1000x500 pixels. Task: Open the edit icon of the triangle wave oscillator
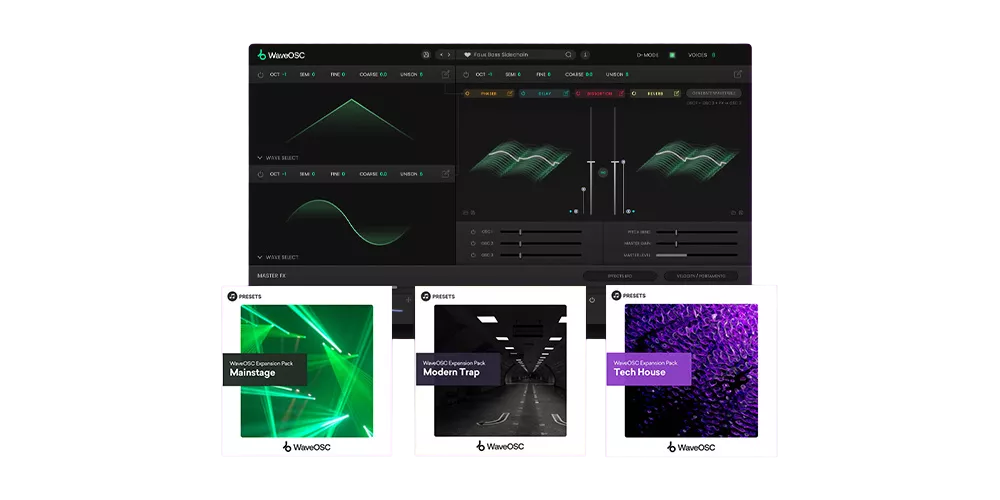coord(446,75)
